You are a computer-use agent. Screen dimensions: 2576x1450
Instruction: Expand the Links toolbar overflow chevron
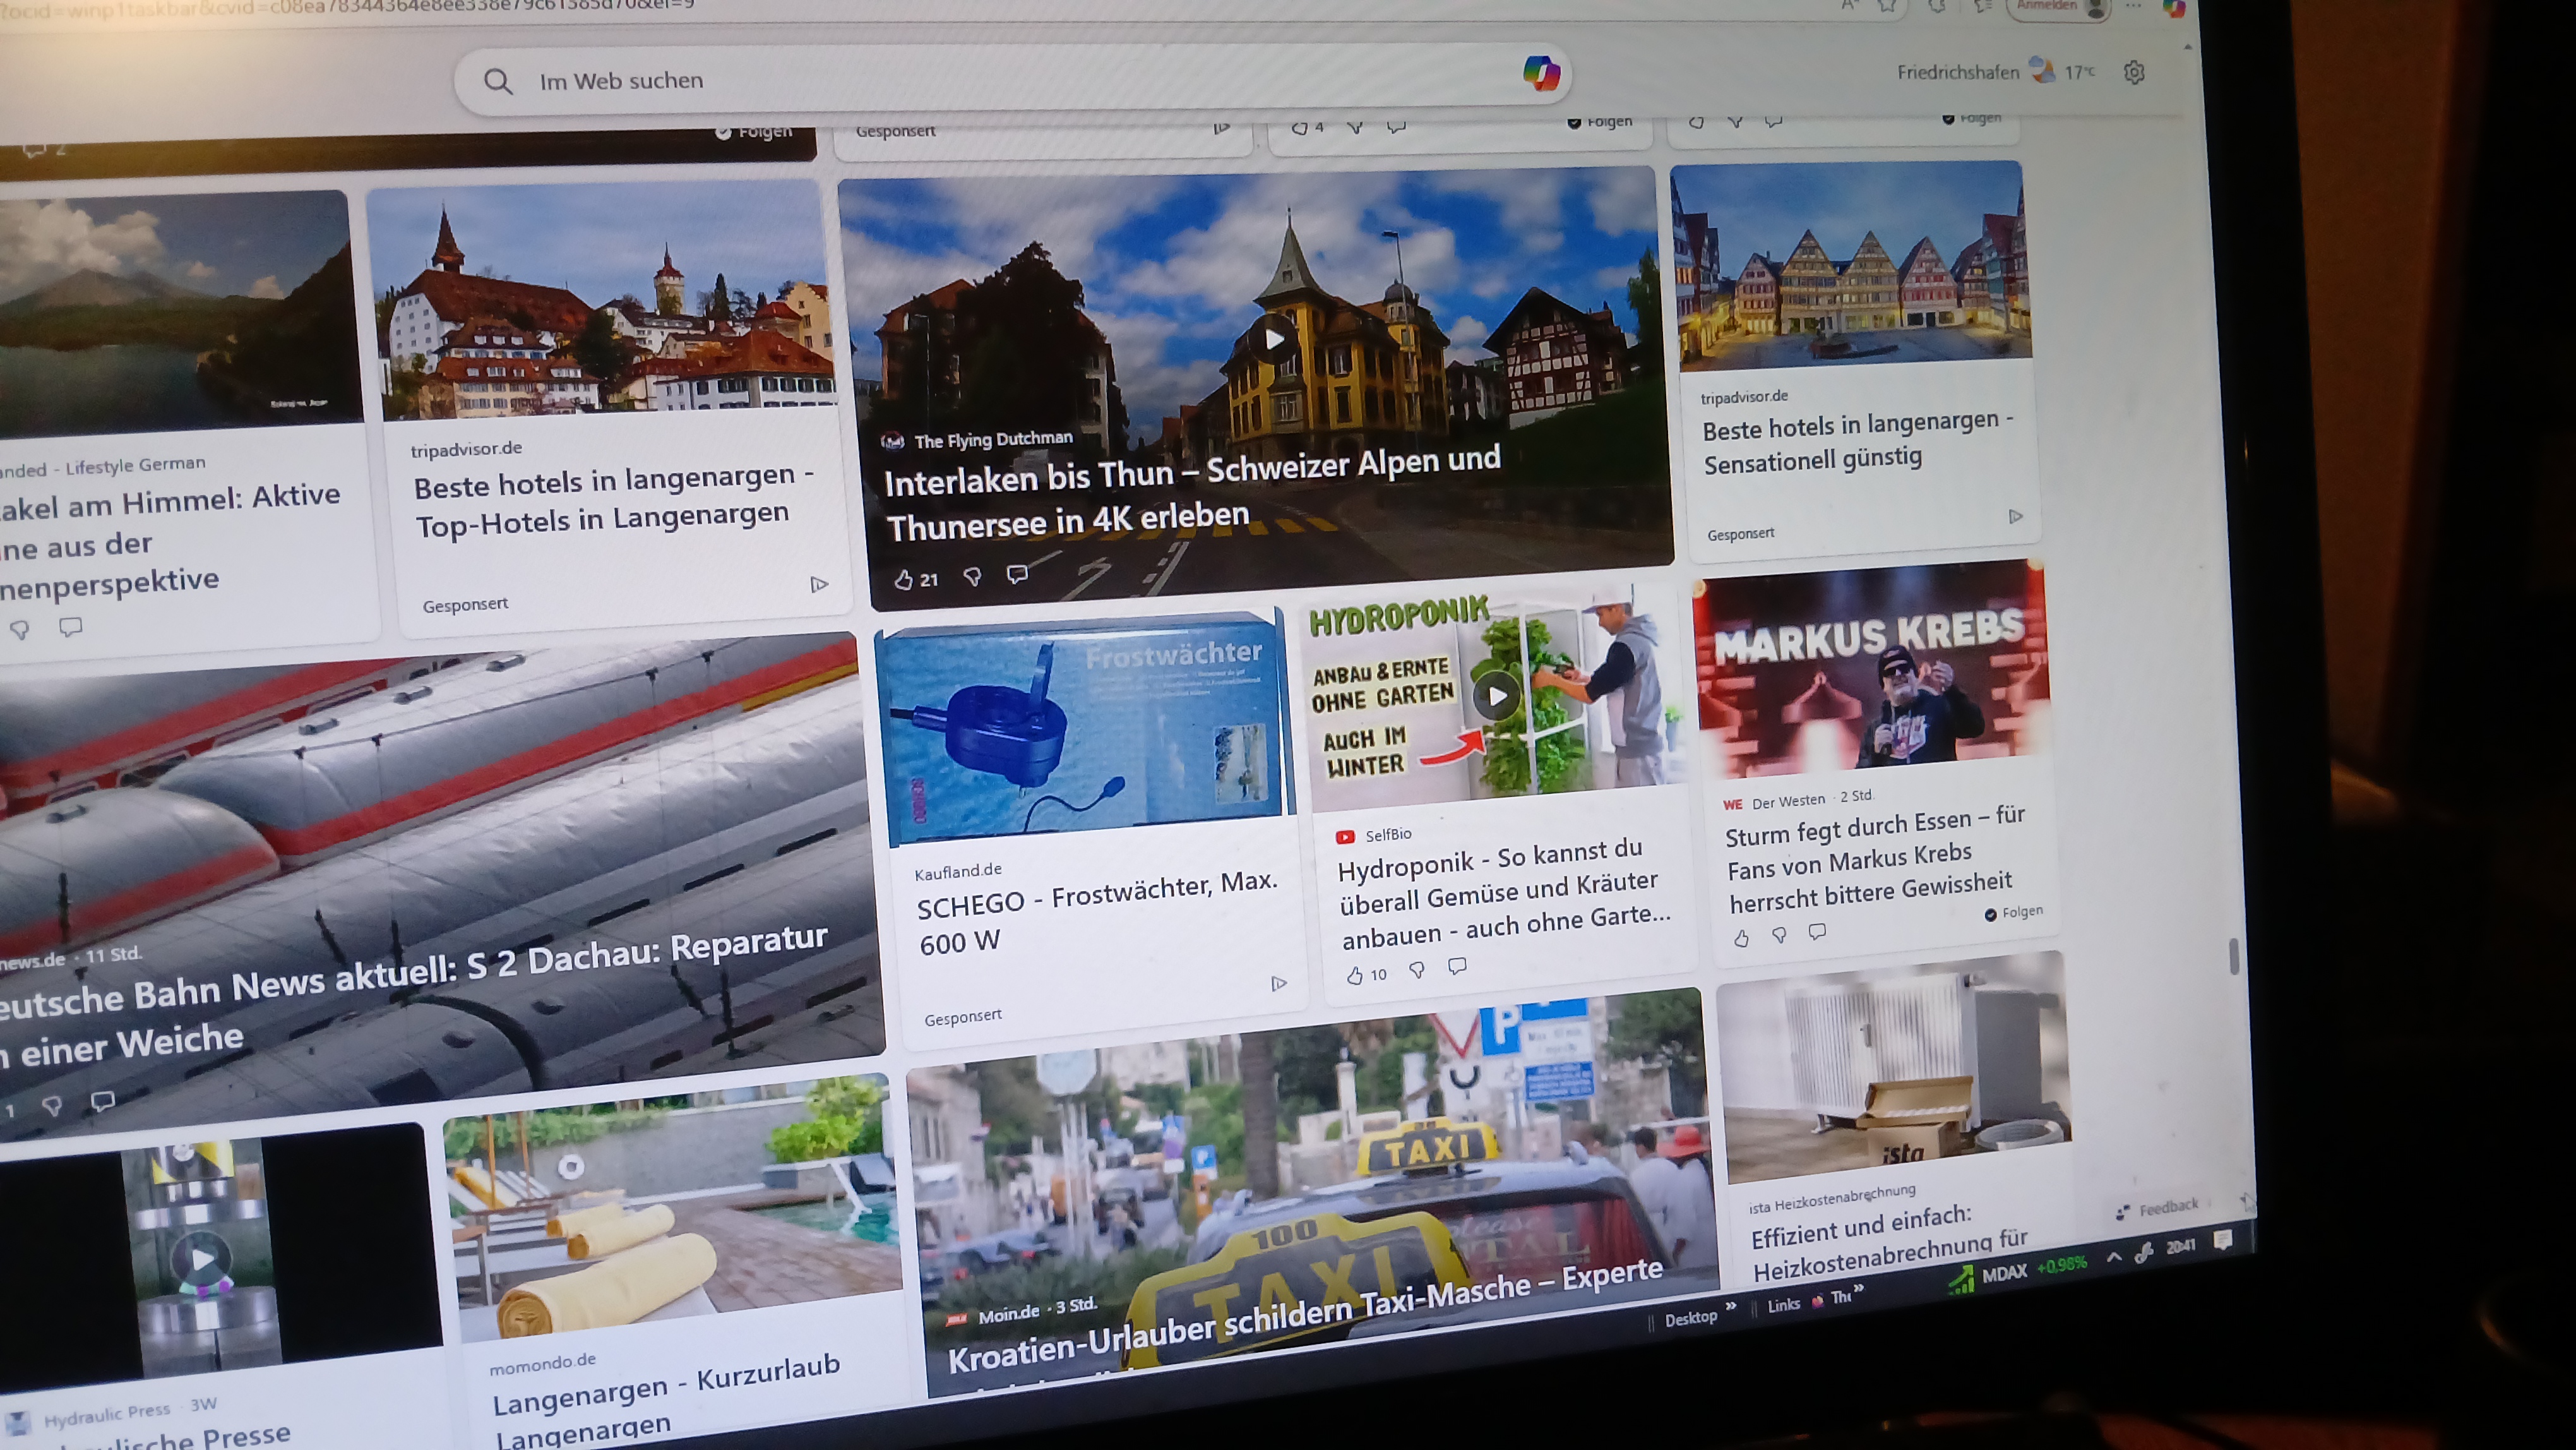point(1858,1289)
